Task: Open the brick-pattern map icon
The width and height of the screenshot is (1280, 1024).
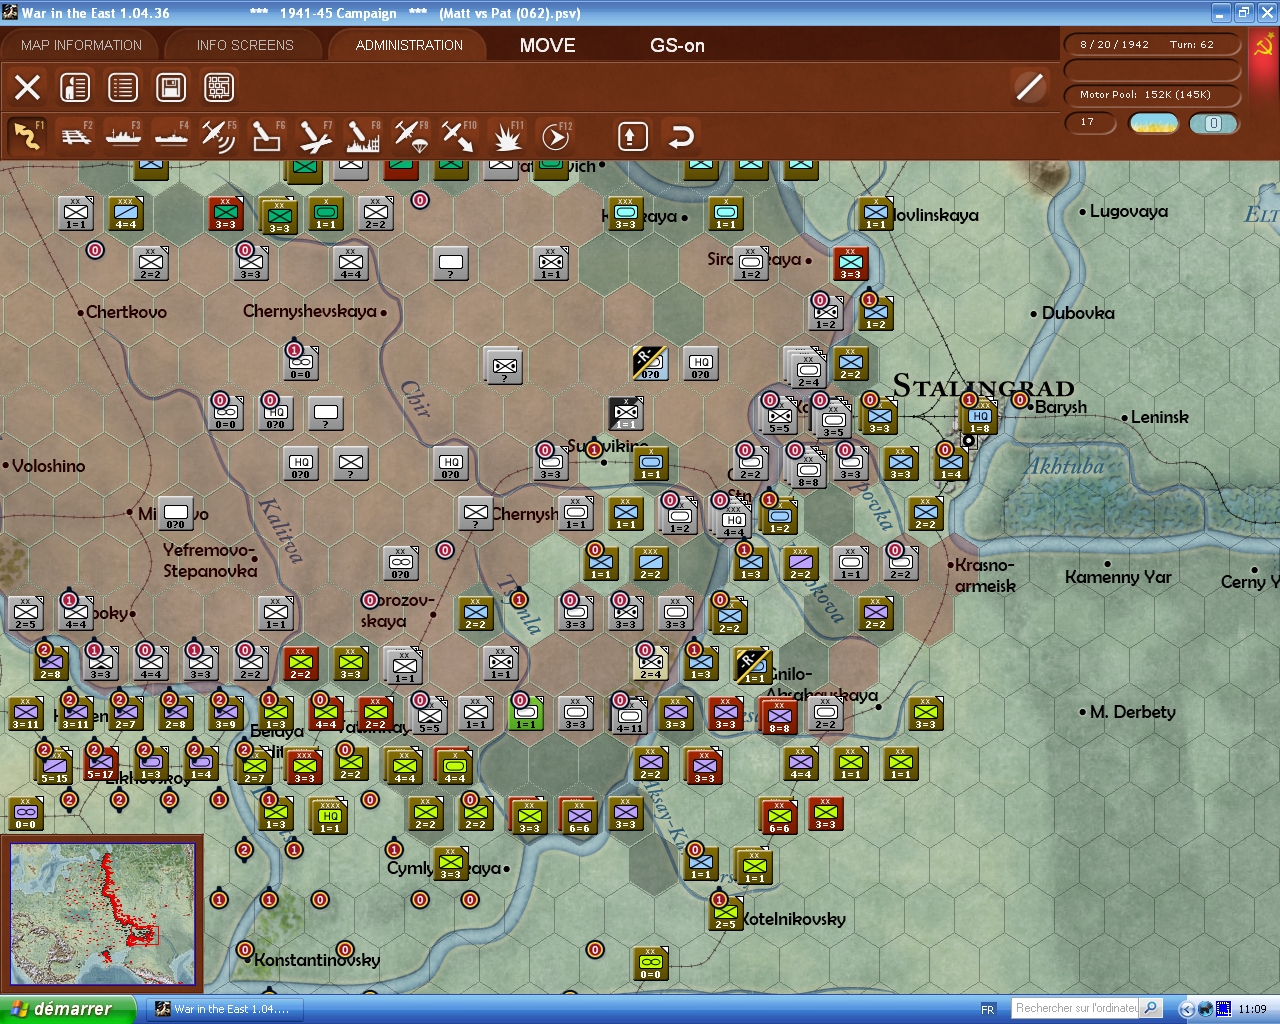Action: tap(219, 87)
